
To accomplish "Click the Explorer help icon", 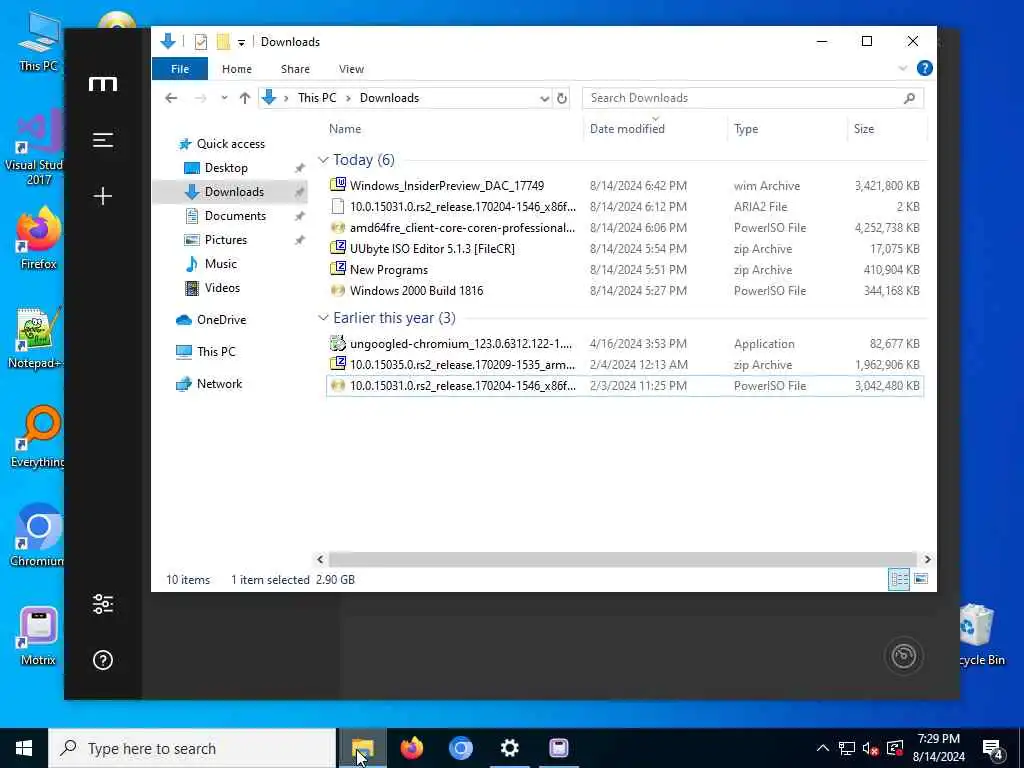I will click(x=924, y=69).
